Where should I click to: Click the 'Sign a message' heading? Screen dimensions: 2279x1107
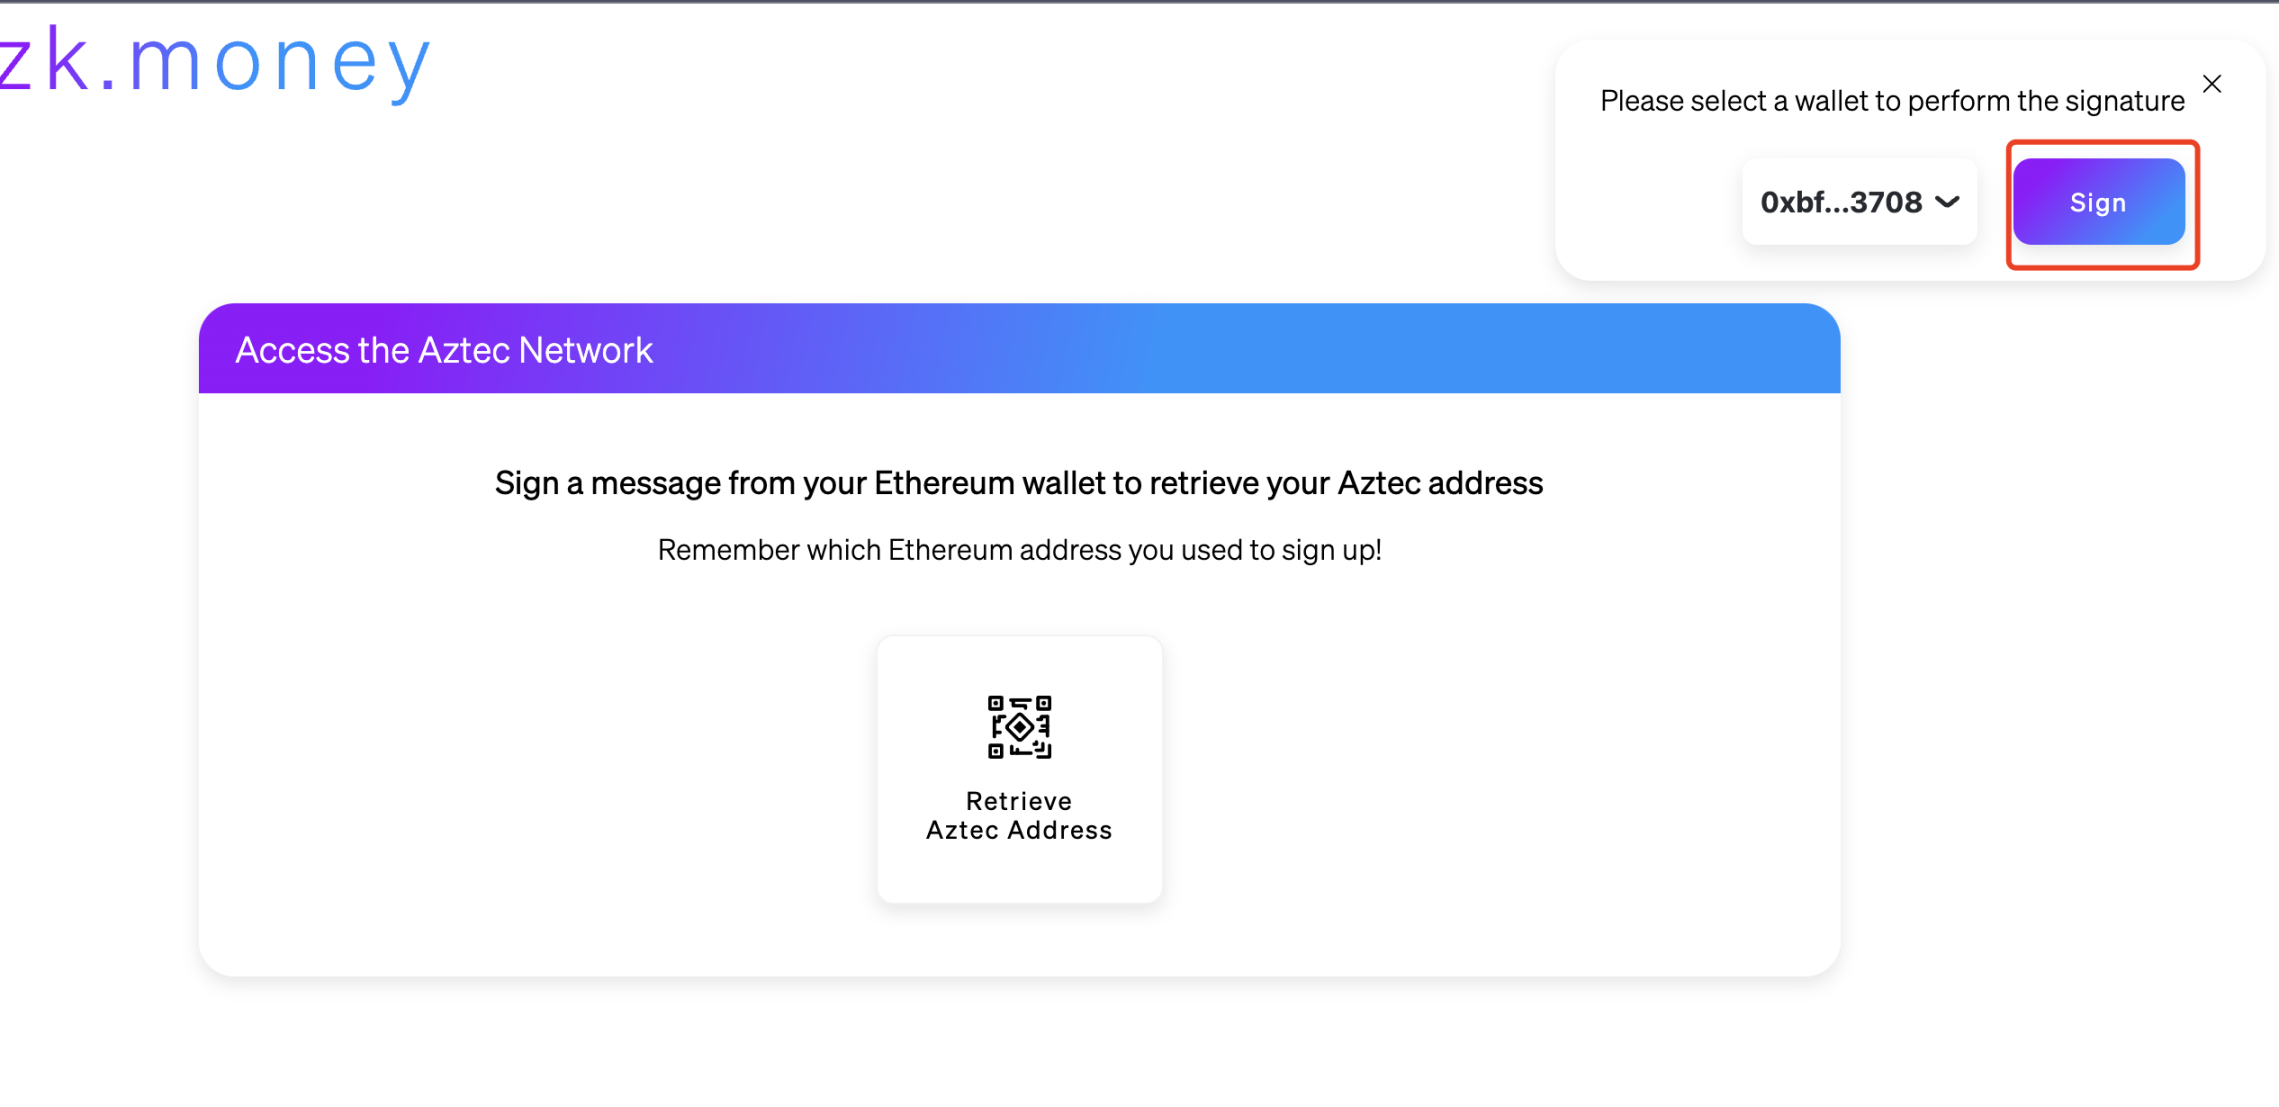tap(1019, 483)
